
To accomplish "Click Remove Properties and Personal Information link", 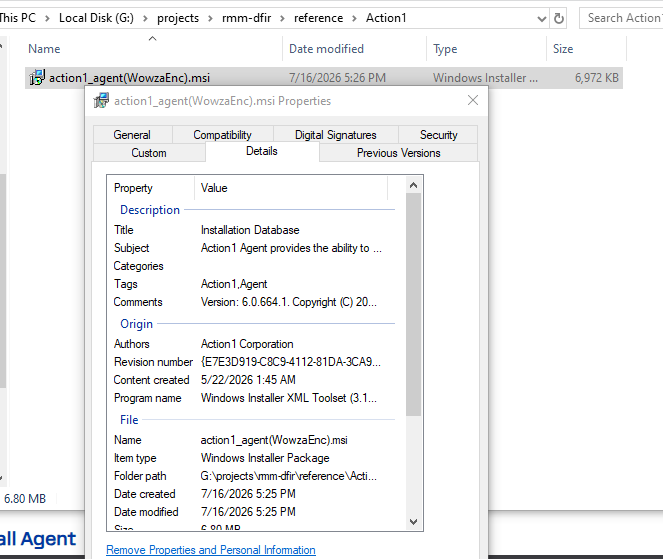I will pos(211,550).
